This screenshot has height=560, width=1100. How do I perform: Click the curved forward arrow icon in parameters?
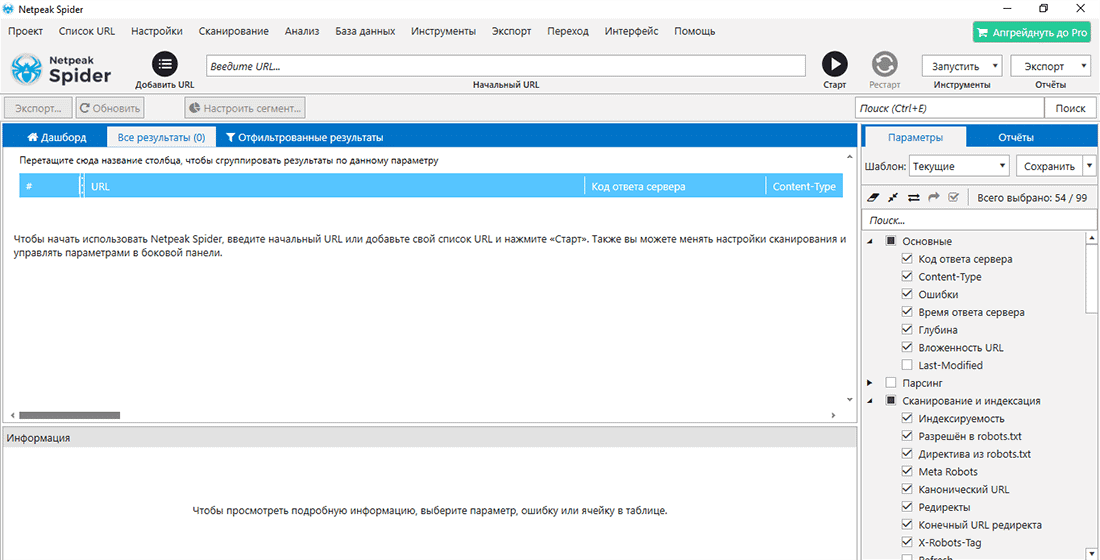pyautogui.click(x=933, y=198)
